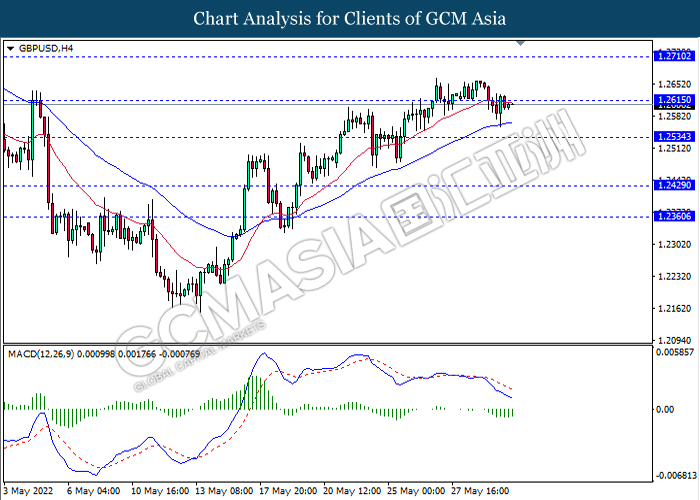This screenshot has width=700, height=500.
Task: Click the MACD 0.005857 upper scale value
Action: pyautogui.click(x=676, y=352)
